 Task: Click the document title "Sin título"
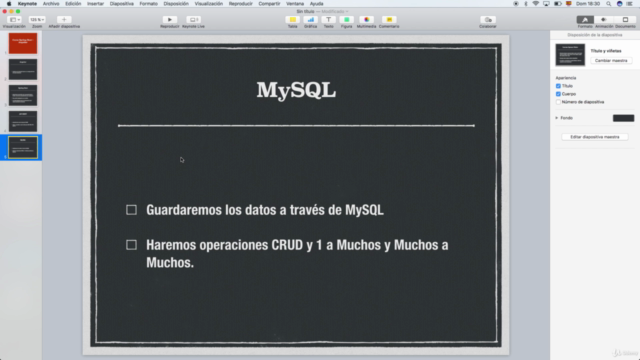coord(305,11)
